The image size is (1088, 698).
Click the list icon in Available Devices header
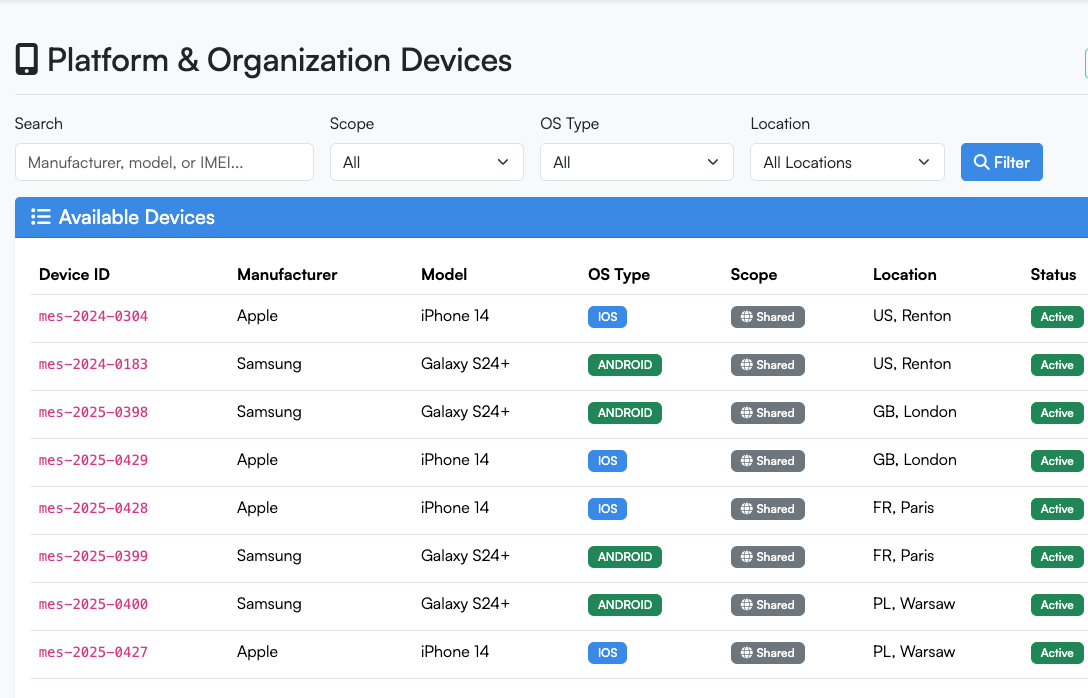pos(41,217)
